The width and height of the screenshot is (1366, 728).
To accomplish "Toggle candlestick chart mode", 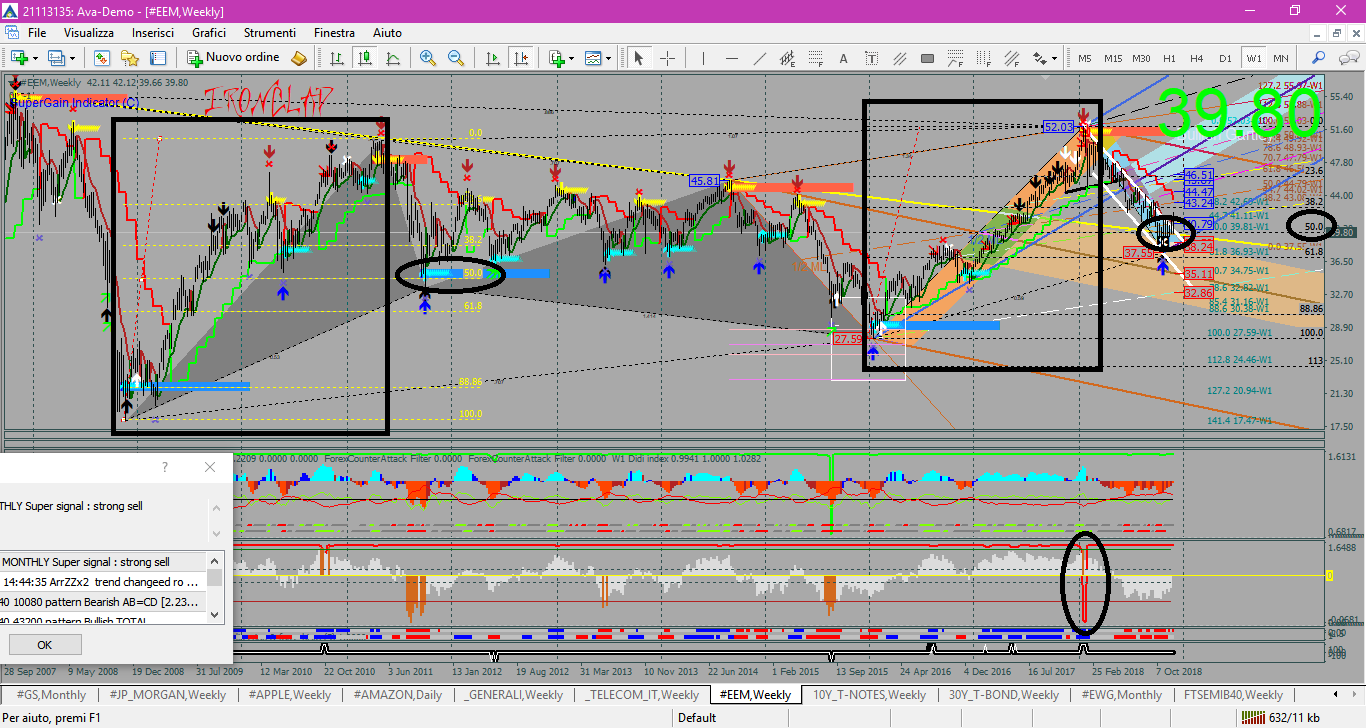I will 365,58.
